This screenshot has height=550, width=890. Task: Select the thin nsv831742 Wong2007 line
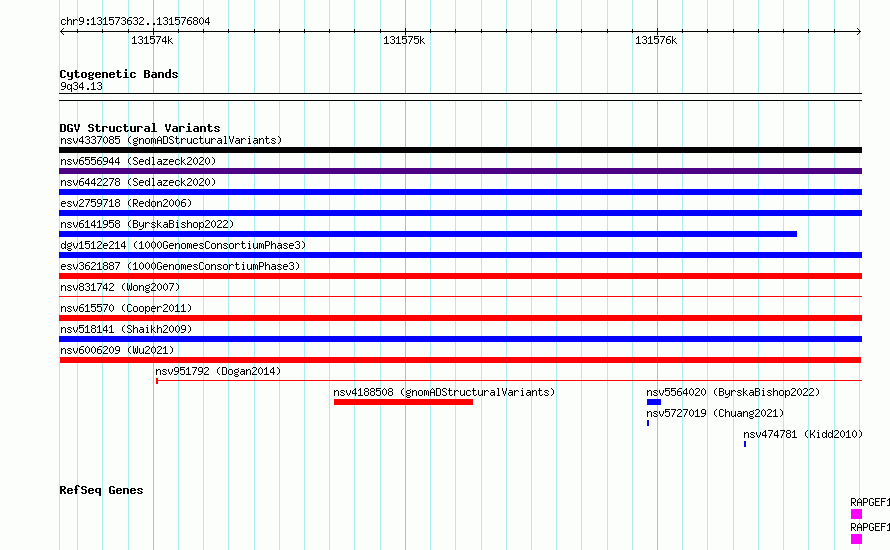pyautogui.click(x=460, y=296)
